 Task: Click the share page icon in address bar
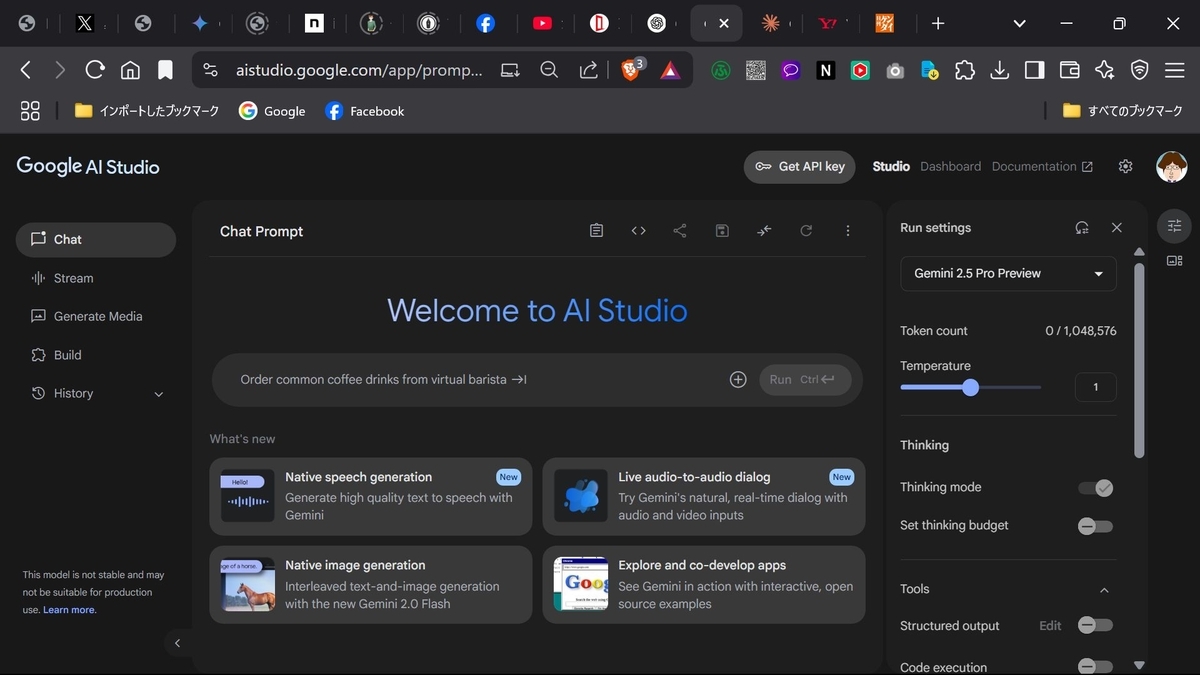click(589, 70)
